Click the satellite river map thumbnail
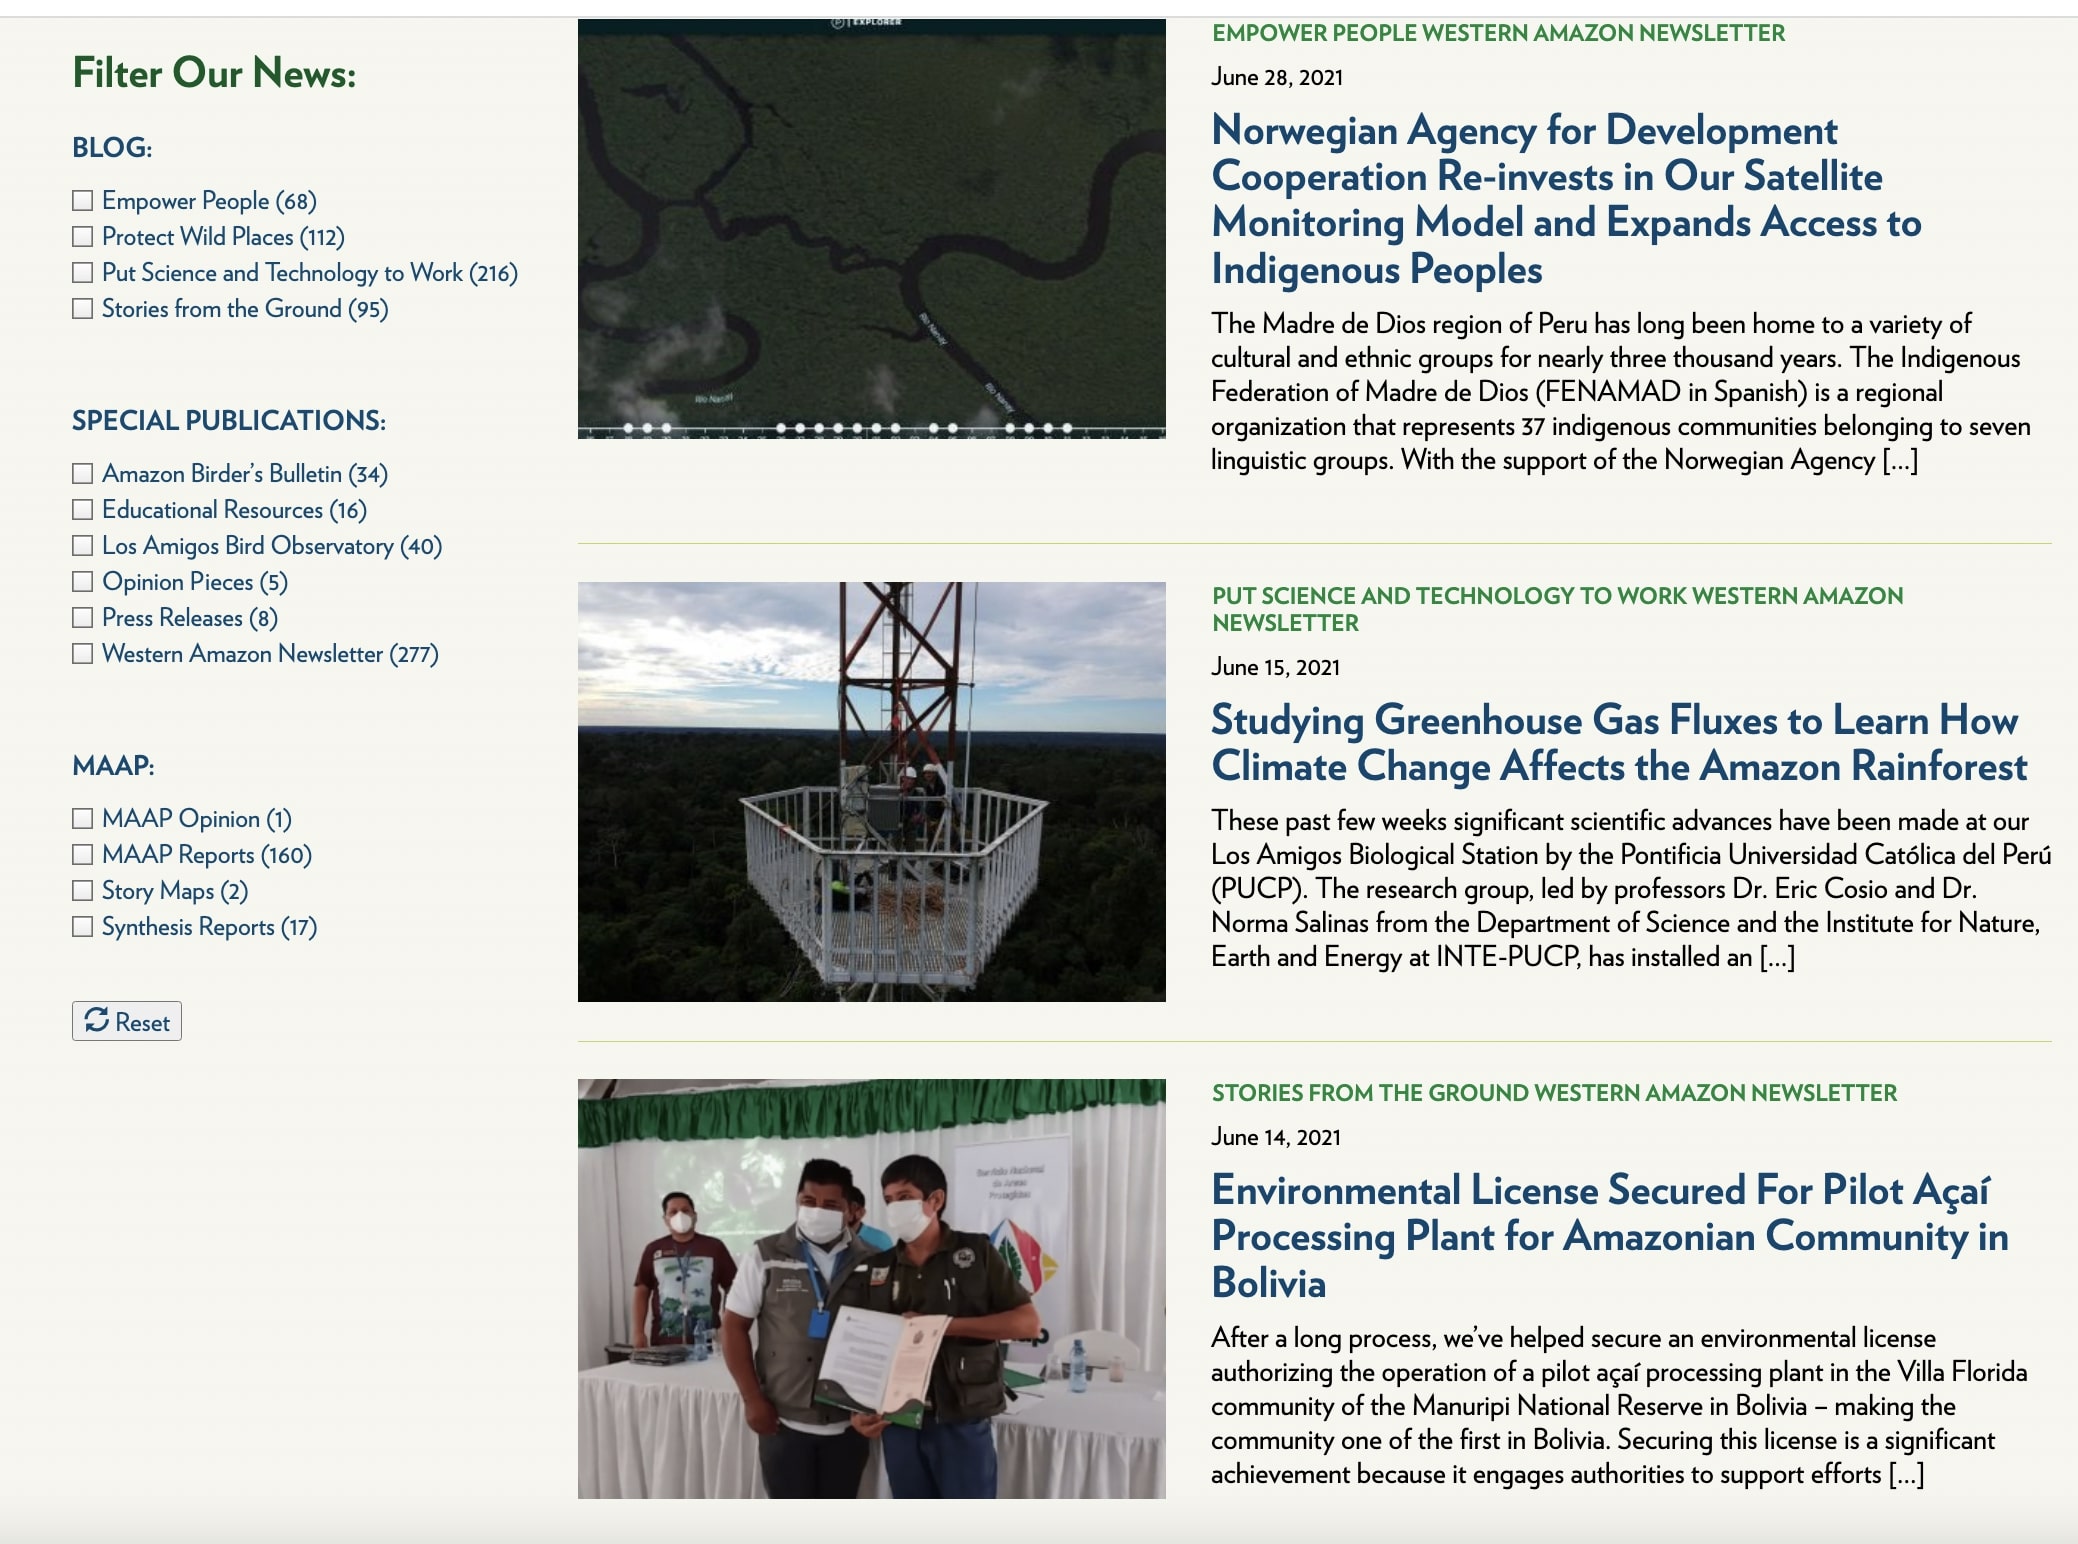2078x1544 pixels. [871, 229]
